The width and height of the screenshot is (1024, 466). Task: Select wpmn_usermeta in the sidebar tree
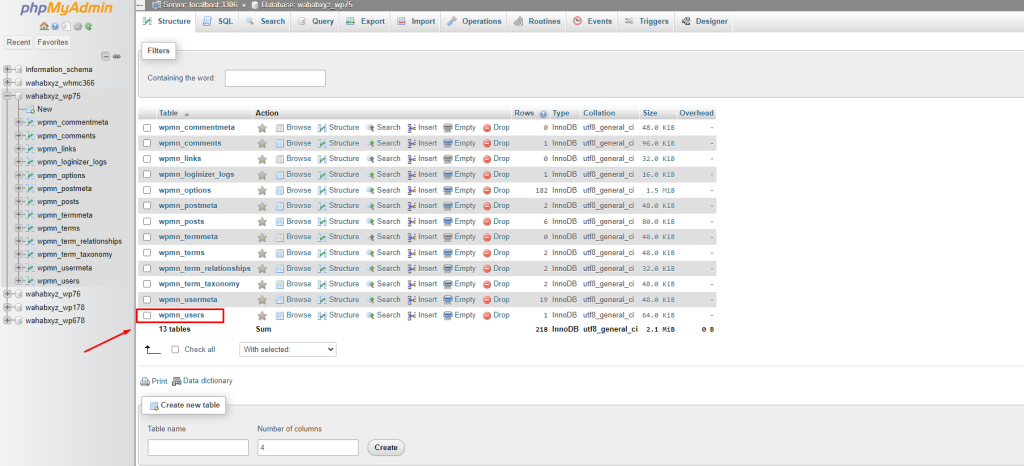(64, 267)
